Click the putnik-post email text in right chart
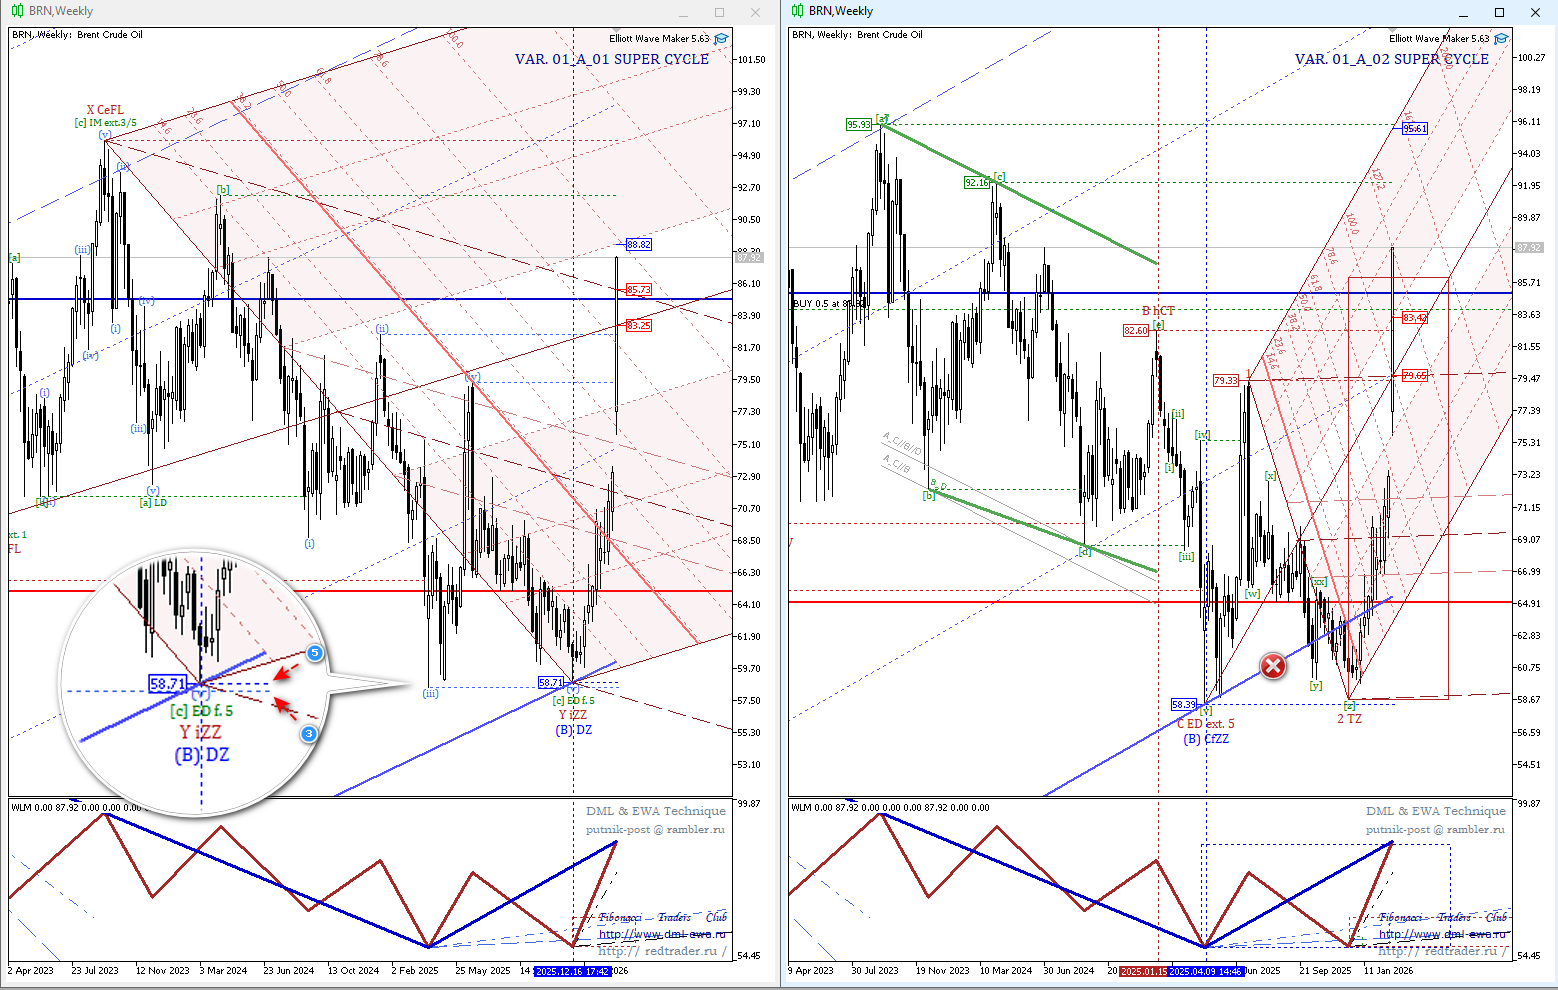This screenshot has height=990, width=1558. click(1435, 829)
